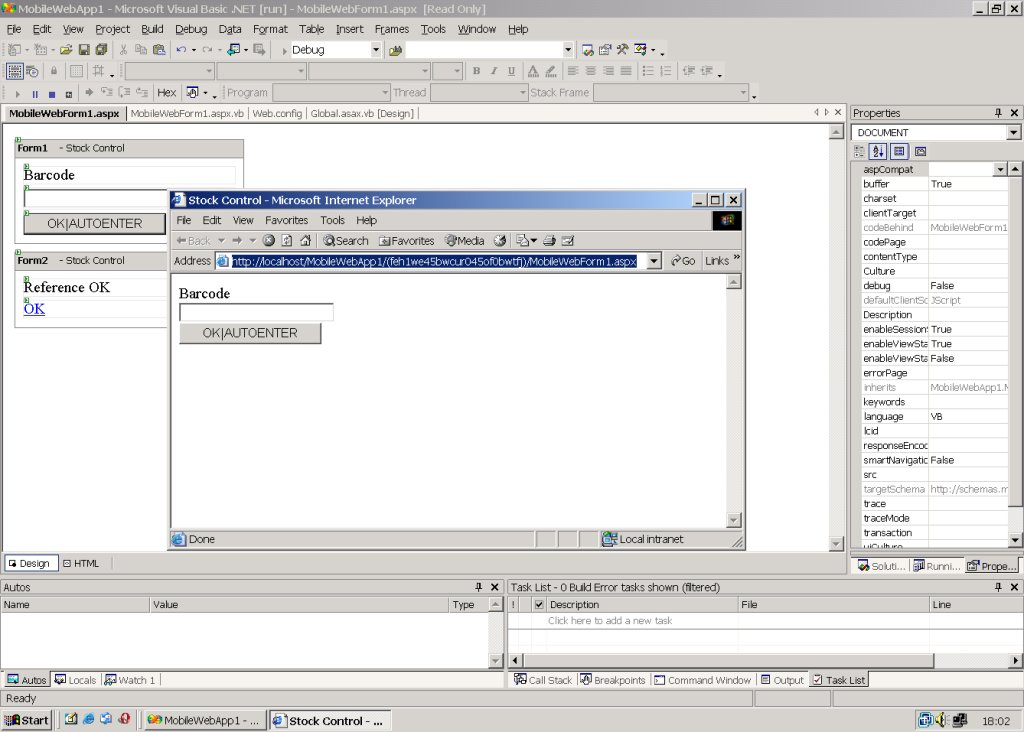Switch to the Global.asax.vb [Design] tab
Viewport: 1024px width, 732px height.
click(362, 114)
